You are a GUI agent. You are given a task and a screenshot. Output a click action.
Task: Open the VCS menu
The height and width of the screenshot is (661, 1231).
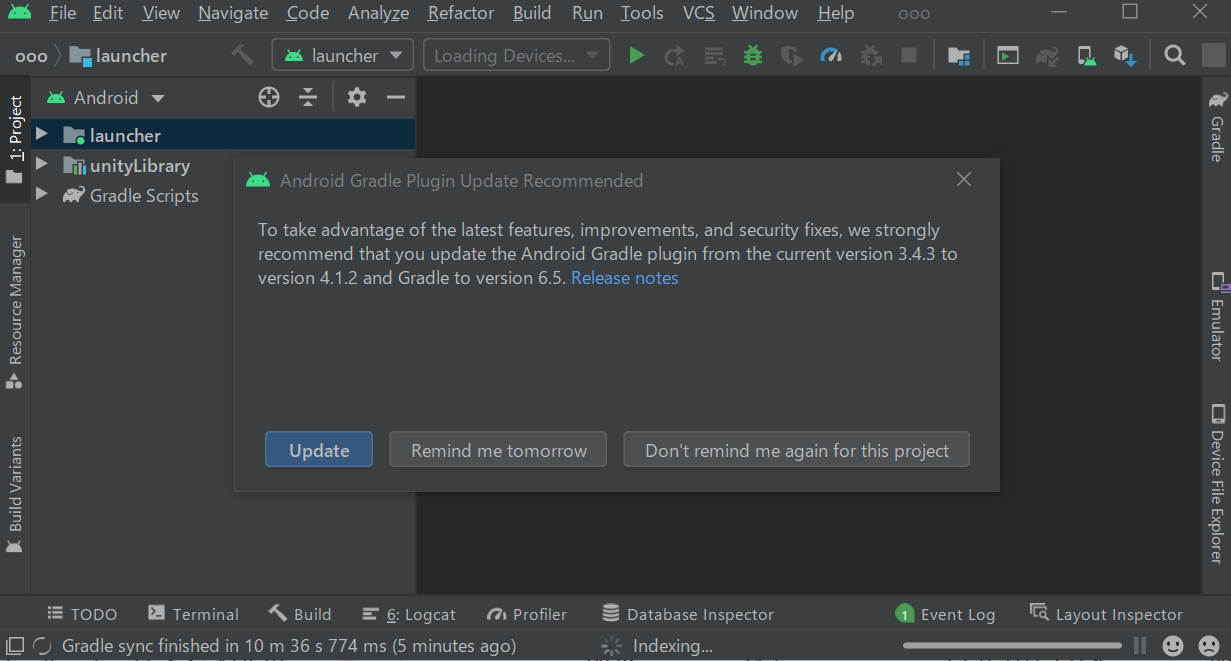698,13
